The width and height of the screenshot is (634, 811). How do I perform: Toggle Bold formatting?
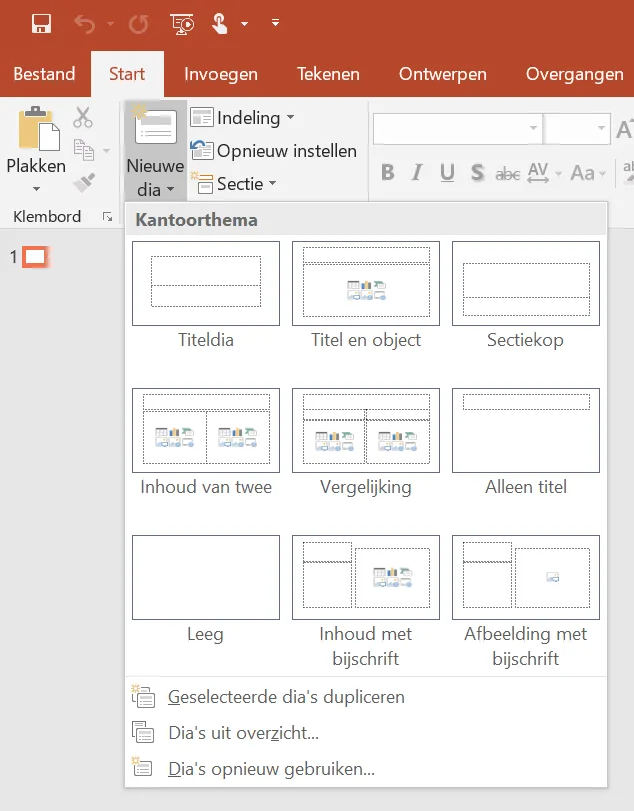388,172
